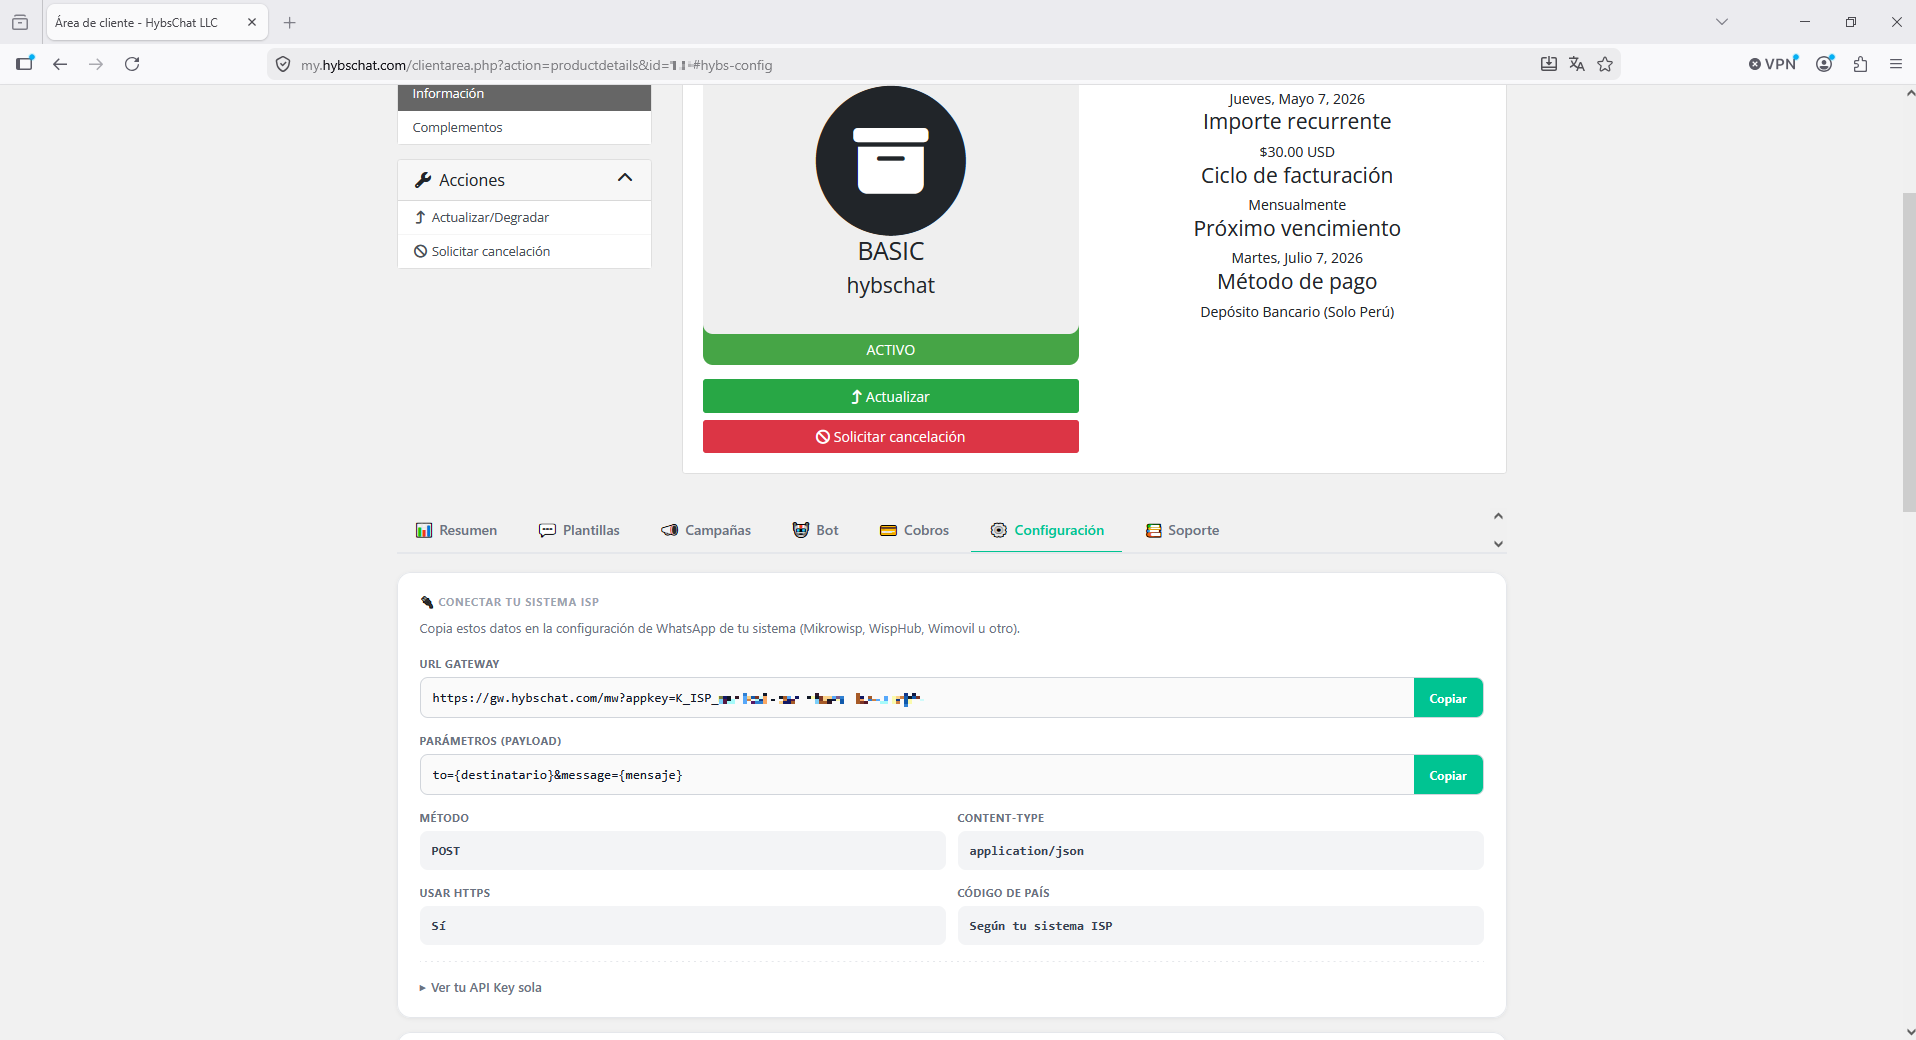Click the BASIC product archive box icon

pos(890,161)
